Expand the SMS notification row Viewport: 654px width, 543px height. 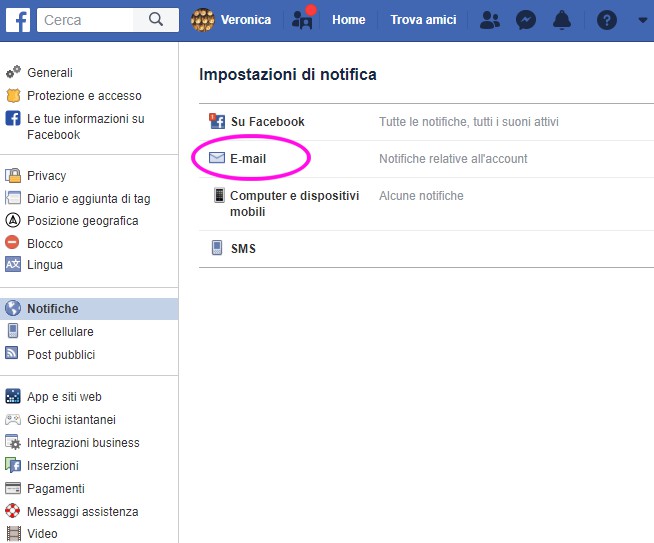[x=426, y=249]
